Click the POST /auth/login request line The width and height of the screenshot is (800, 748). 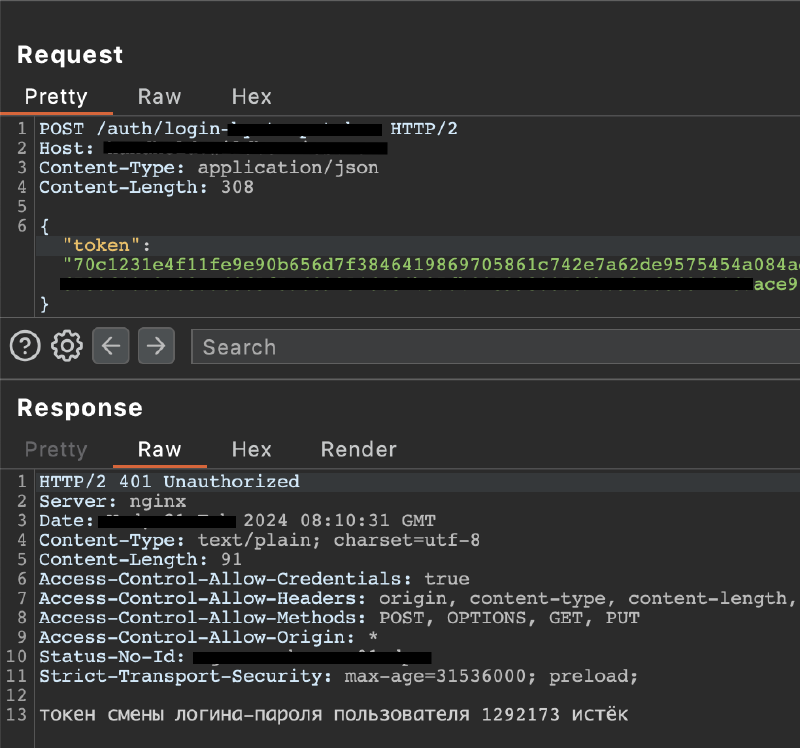248,129
